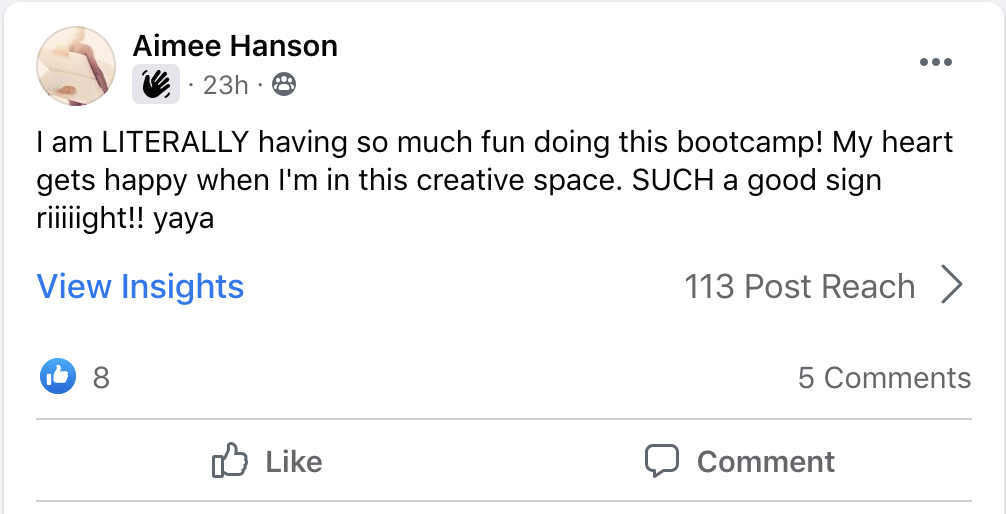Click the Comment speech bubble icon

[661, 461]
